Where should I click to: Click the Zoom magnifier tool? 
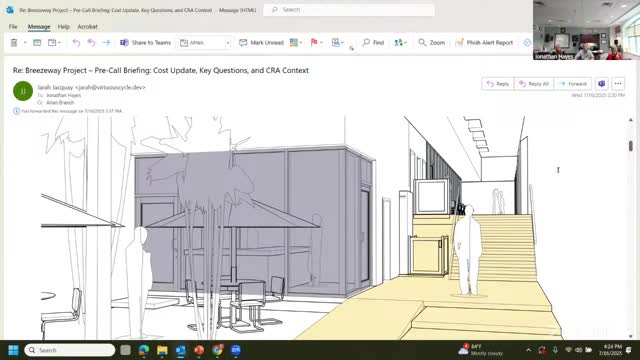[x=431, y=42]
